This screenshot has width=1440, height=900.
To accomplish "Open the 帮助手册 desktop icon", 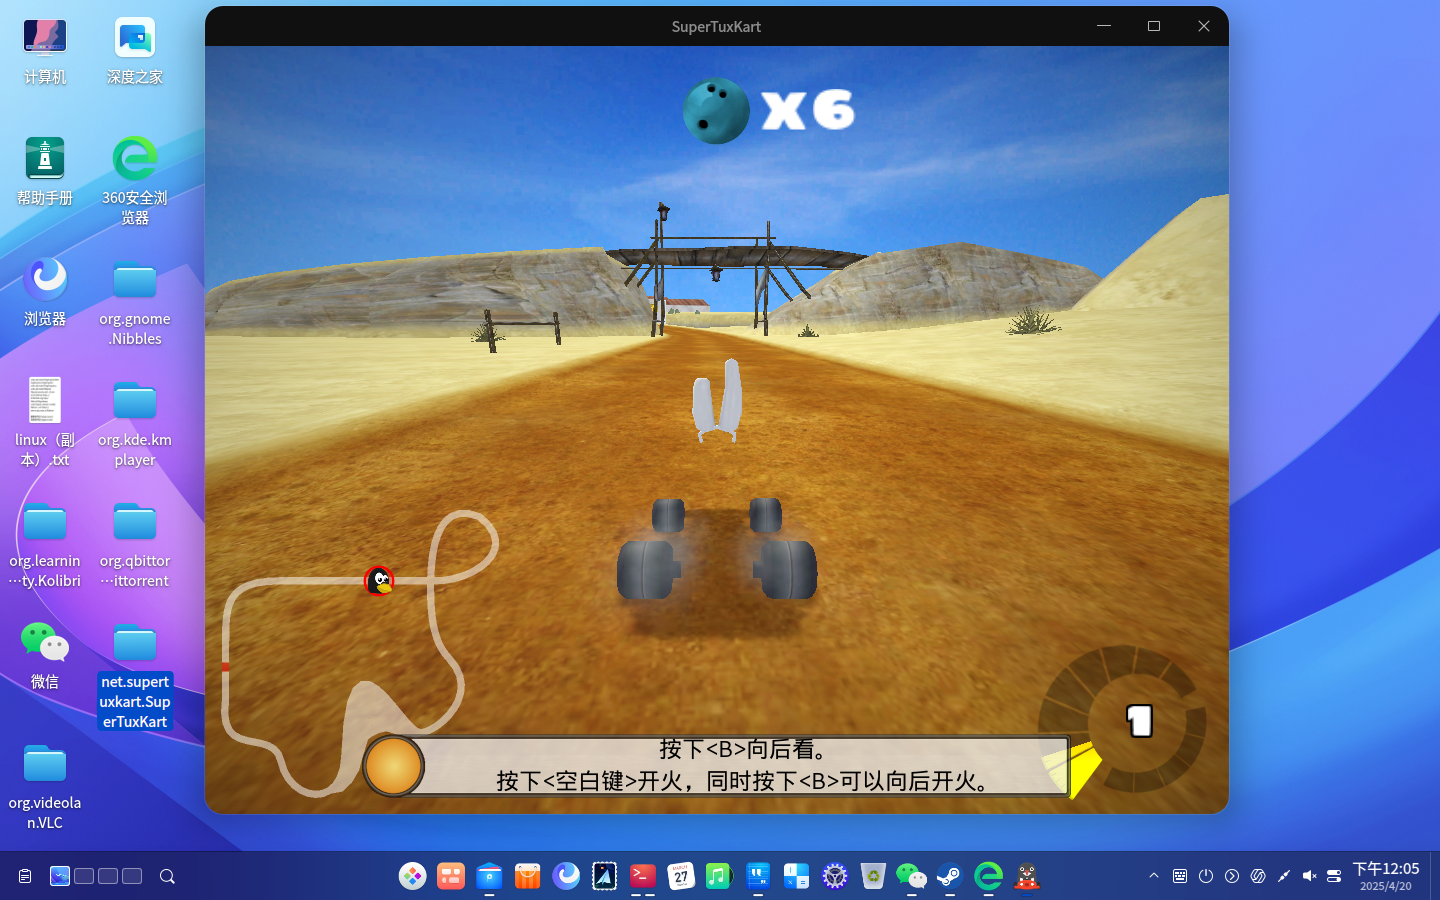I will [x=45, y=172].
